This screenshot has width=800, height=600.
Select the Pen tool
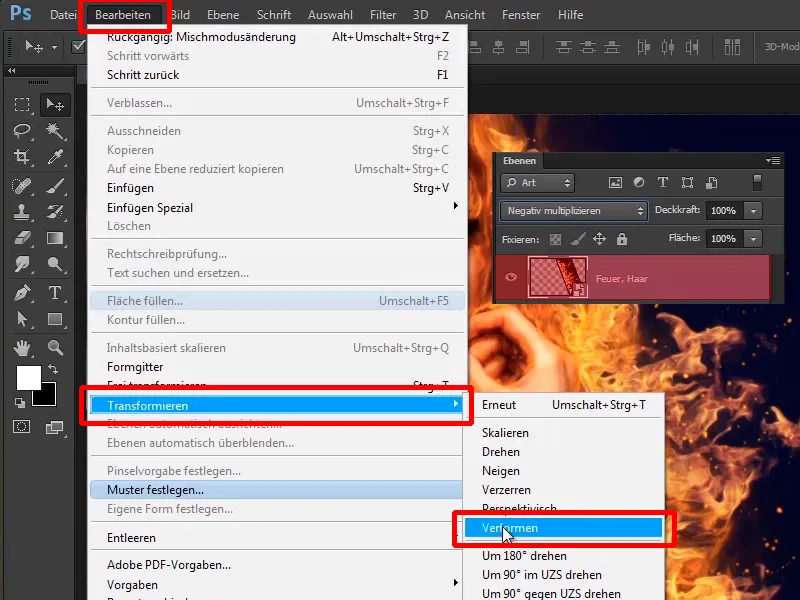22,293
